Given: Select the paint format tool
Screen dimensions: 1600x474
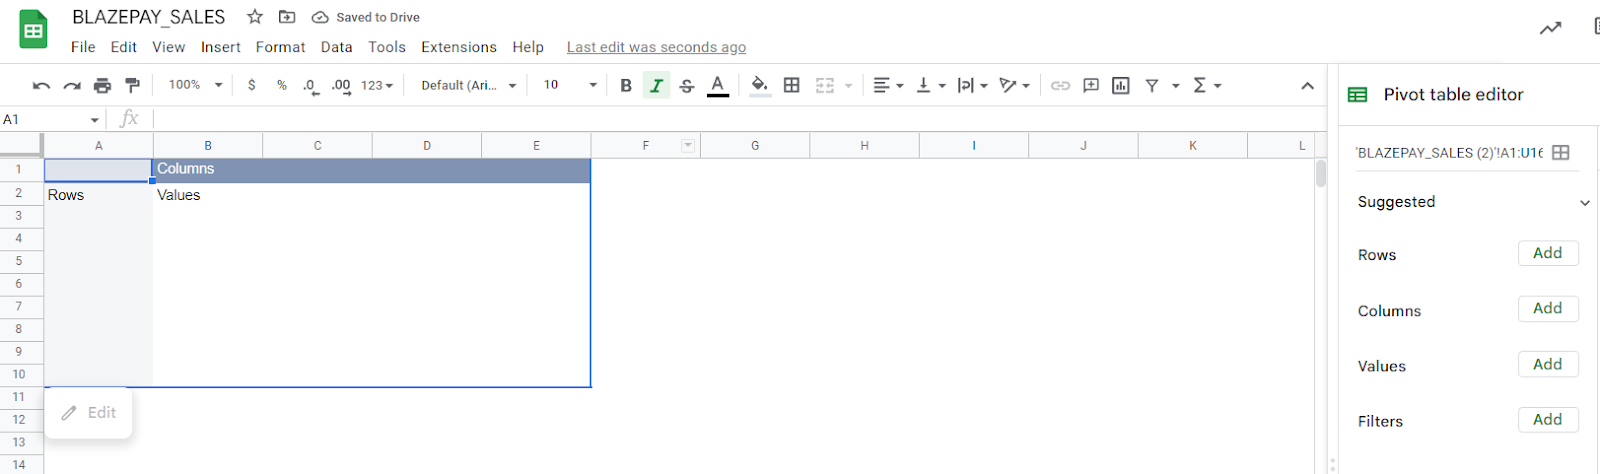Looking at the screenshot, I should [x=132, y=86].
